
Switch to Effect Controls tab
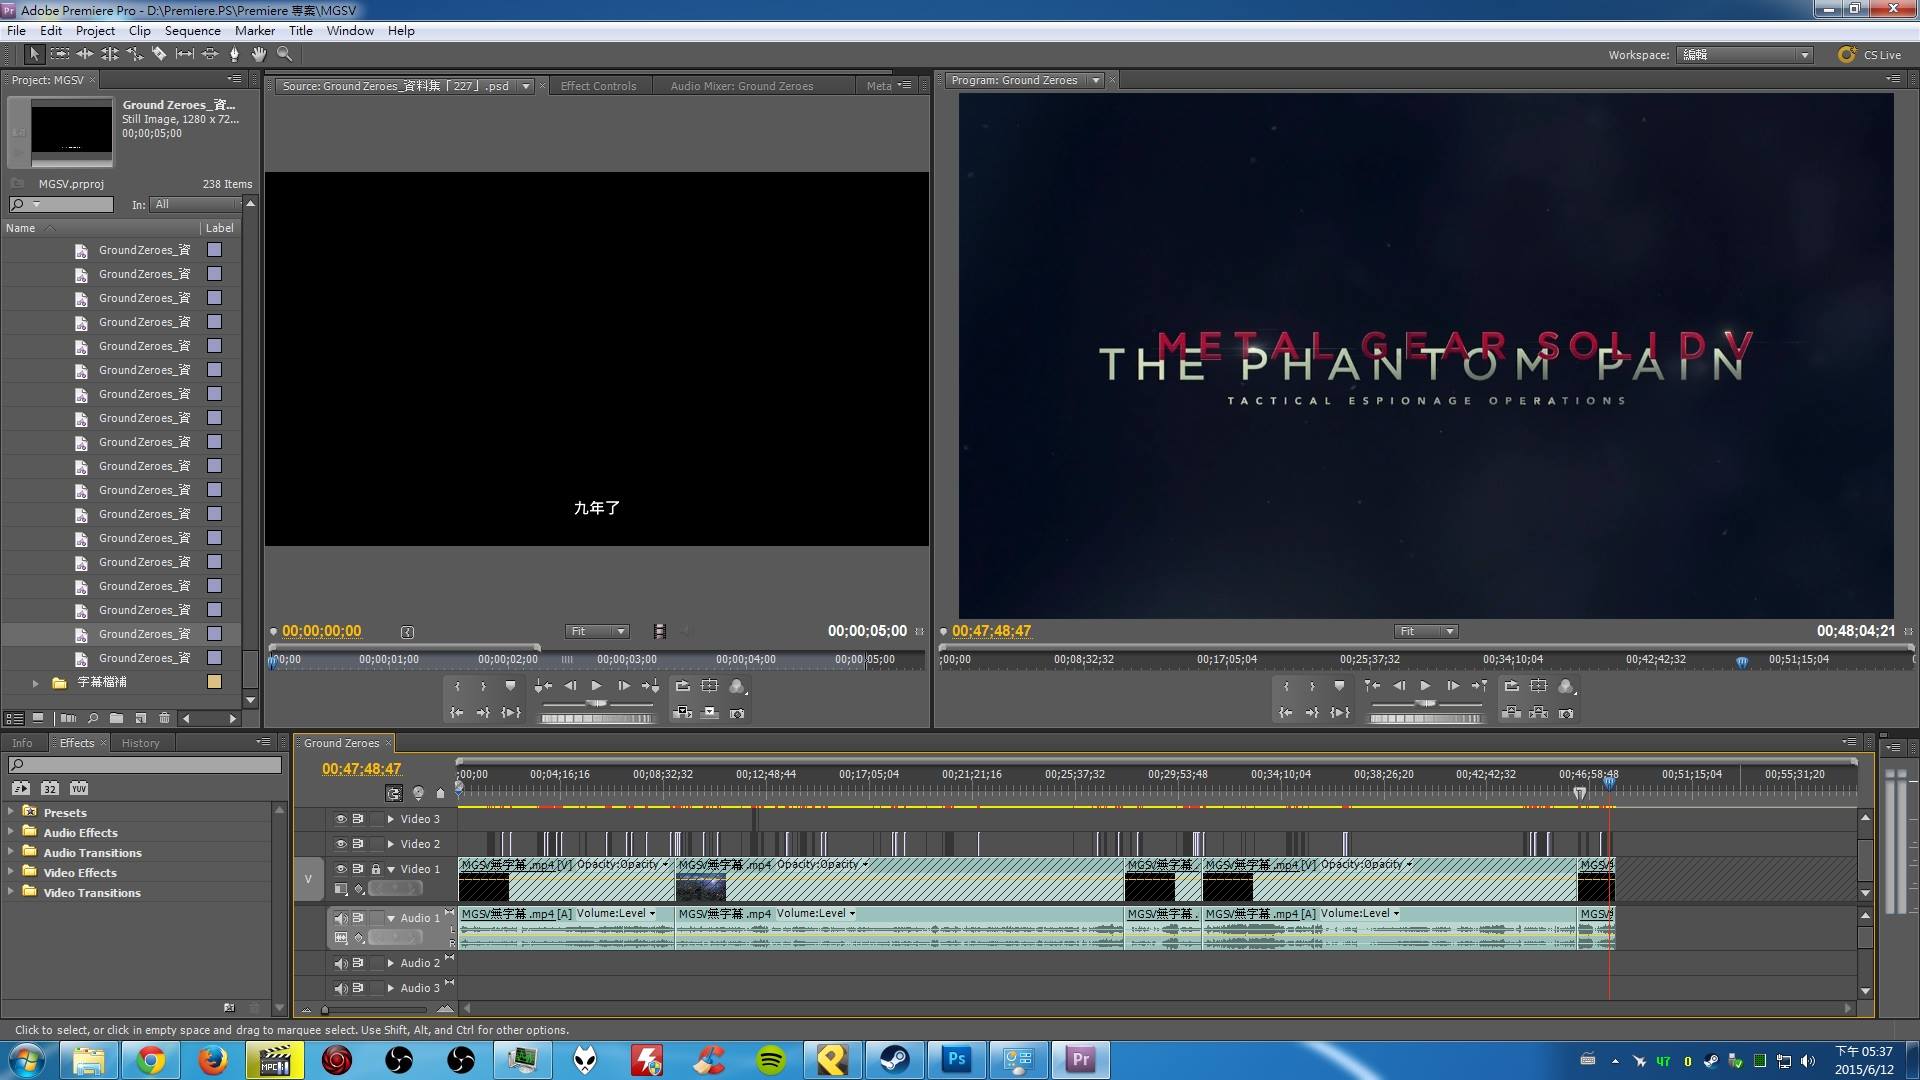coord(598,86)
